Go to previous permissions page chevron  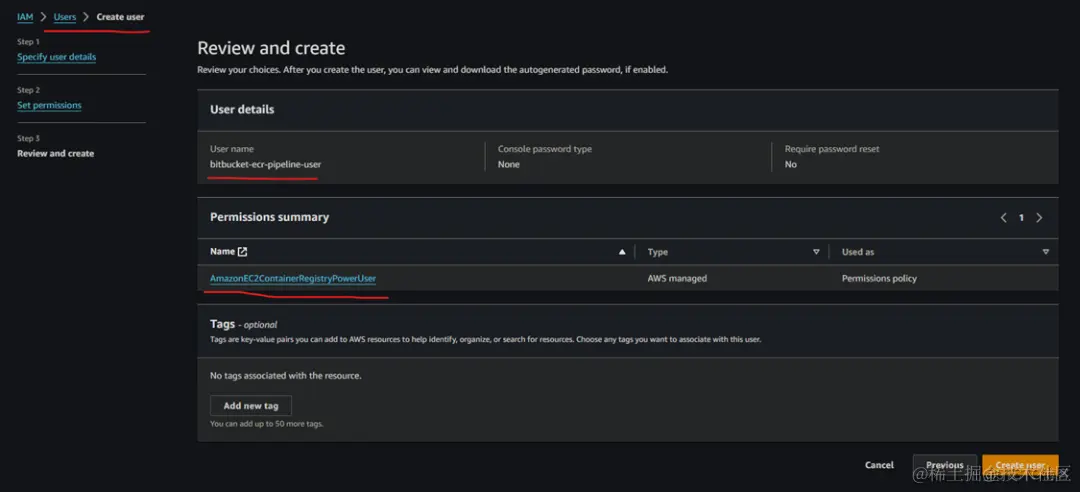tap(1004, 218)
